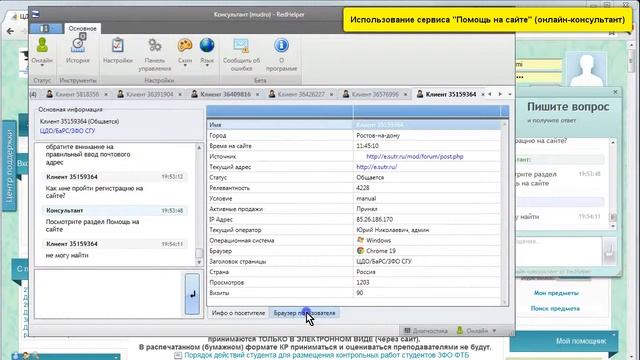Open the История tool in the ribbon
This screenshot has width=640, height=360.
click(x=78, y=49)
